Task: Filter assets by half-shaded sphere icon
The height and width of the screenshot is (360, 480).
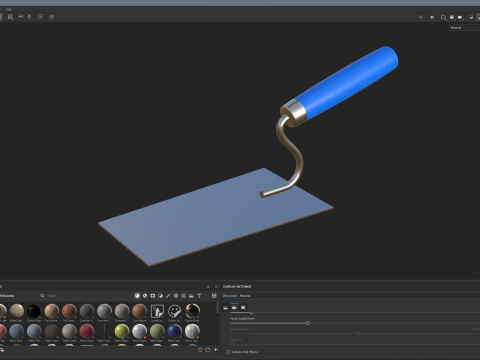Action: coord(160,296)
